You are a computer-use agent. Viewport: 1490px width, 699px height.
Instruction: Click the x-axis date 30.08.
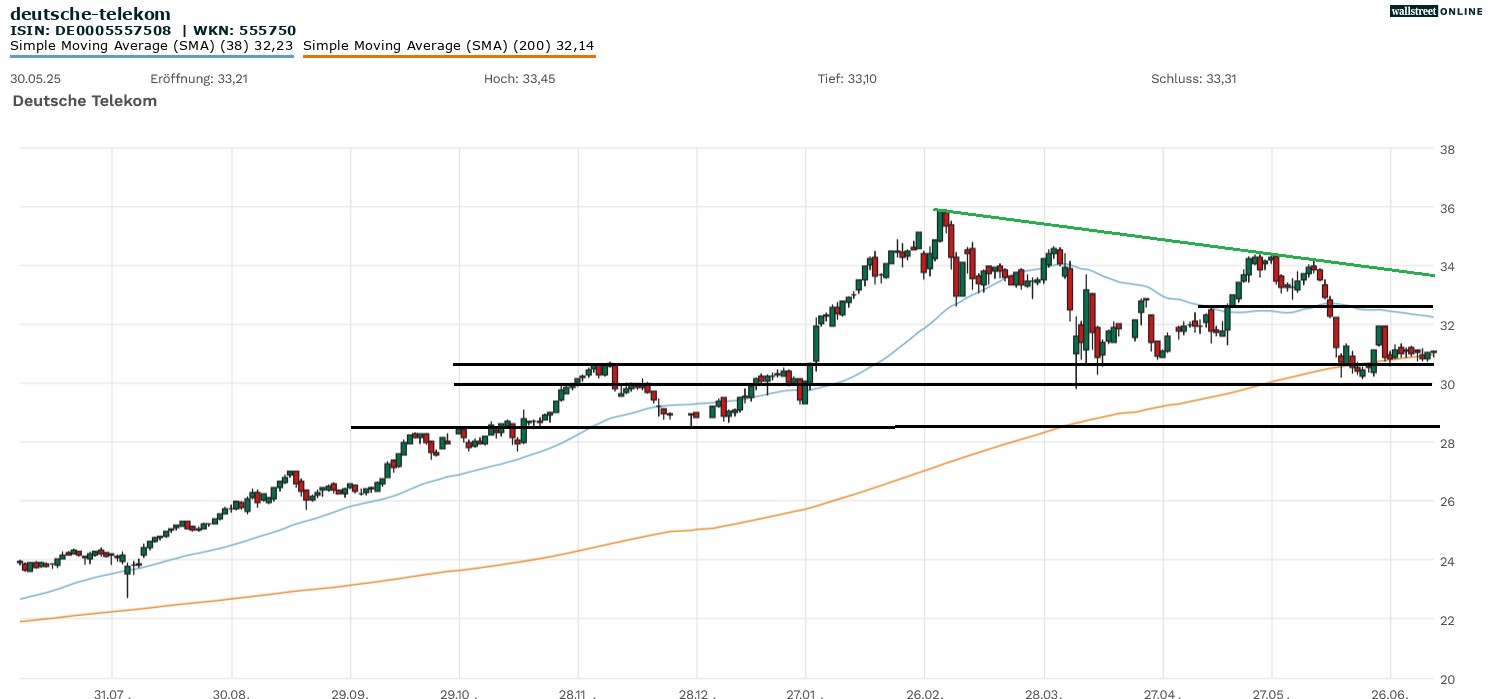[232, 692]
